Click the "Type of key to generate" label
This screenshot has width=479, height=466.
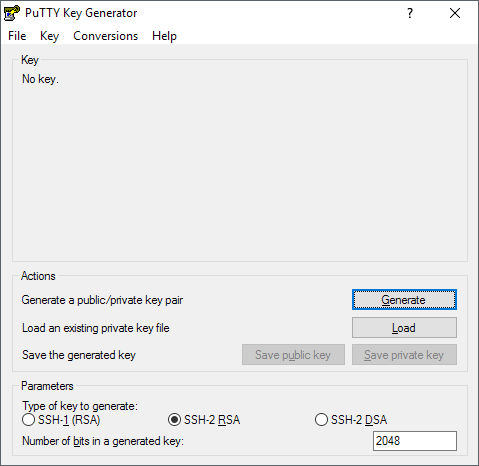[x=80, y=406]
